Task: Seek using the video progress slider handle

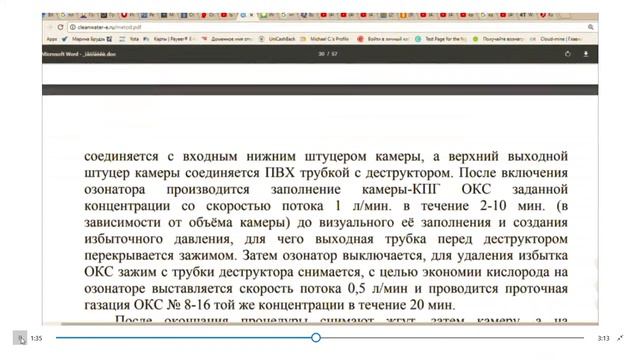Action: coord(316,338)
